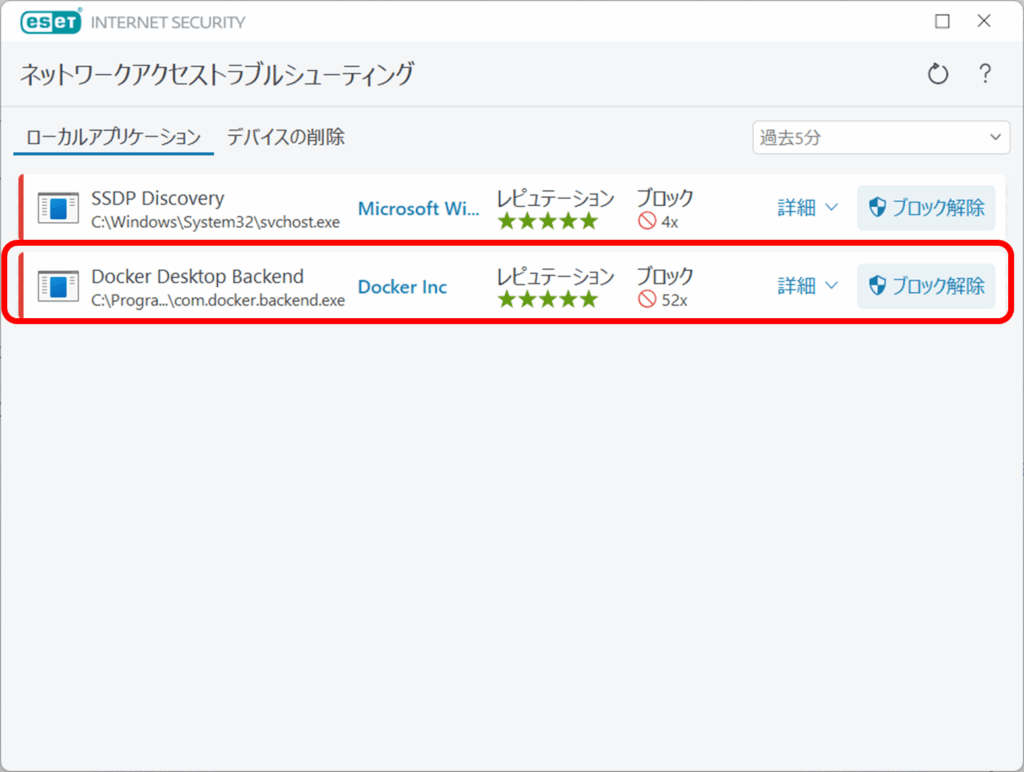Screen dimensions: 1024x772
Task: Click ブロック解除 for SSDP Discovery
Action: 926,208
